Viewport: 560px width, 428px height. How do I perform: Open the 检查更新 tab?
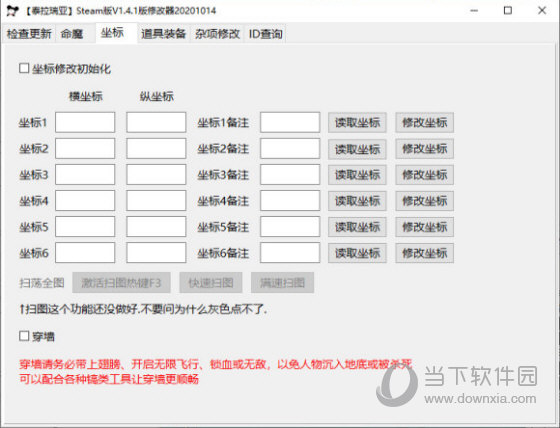tap(29, 34)
